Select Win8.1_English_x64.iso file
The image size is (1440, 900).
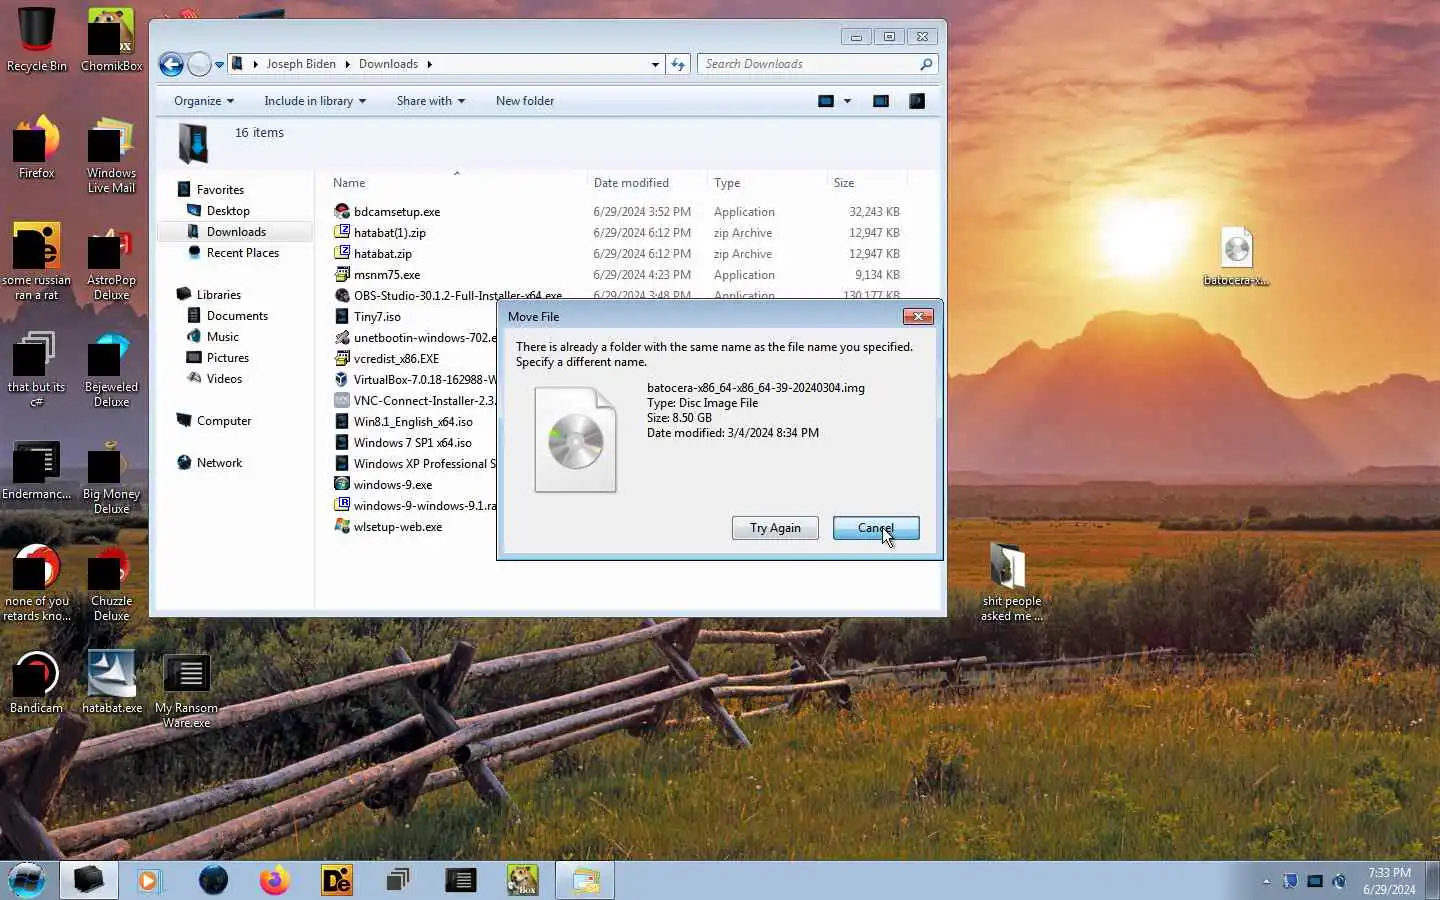click(413, 422)
